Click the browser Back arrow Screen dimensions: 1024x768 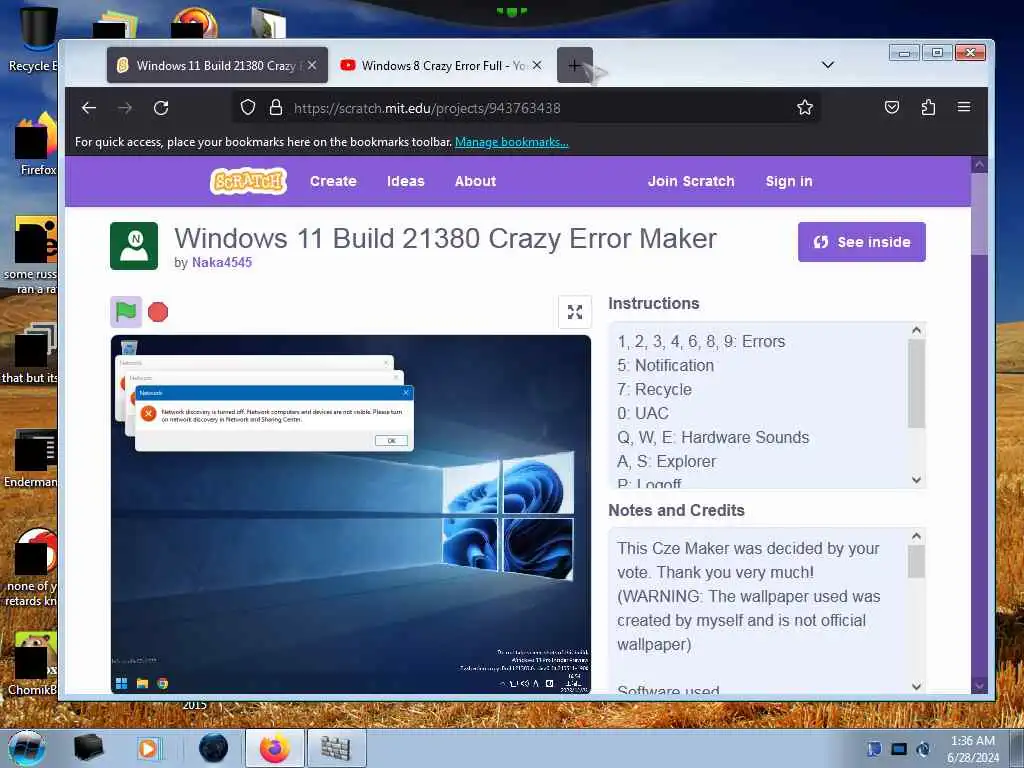coord(89,108)
